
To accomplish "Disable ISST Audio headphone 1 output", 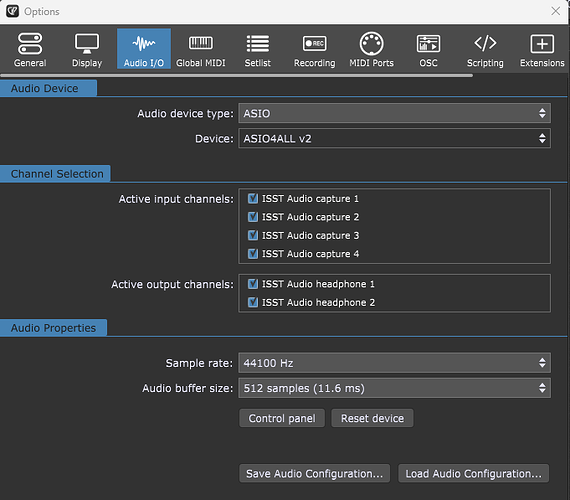I will point(253,284).
